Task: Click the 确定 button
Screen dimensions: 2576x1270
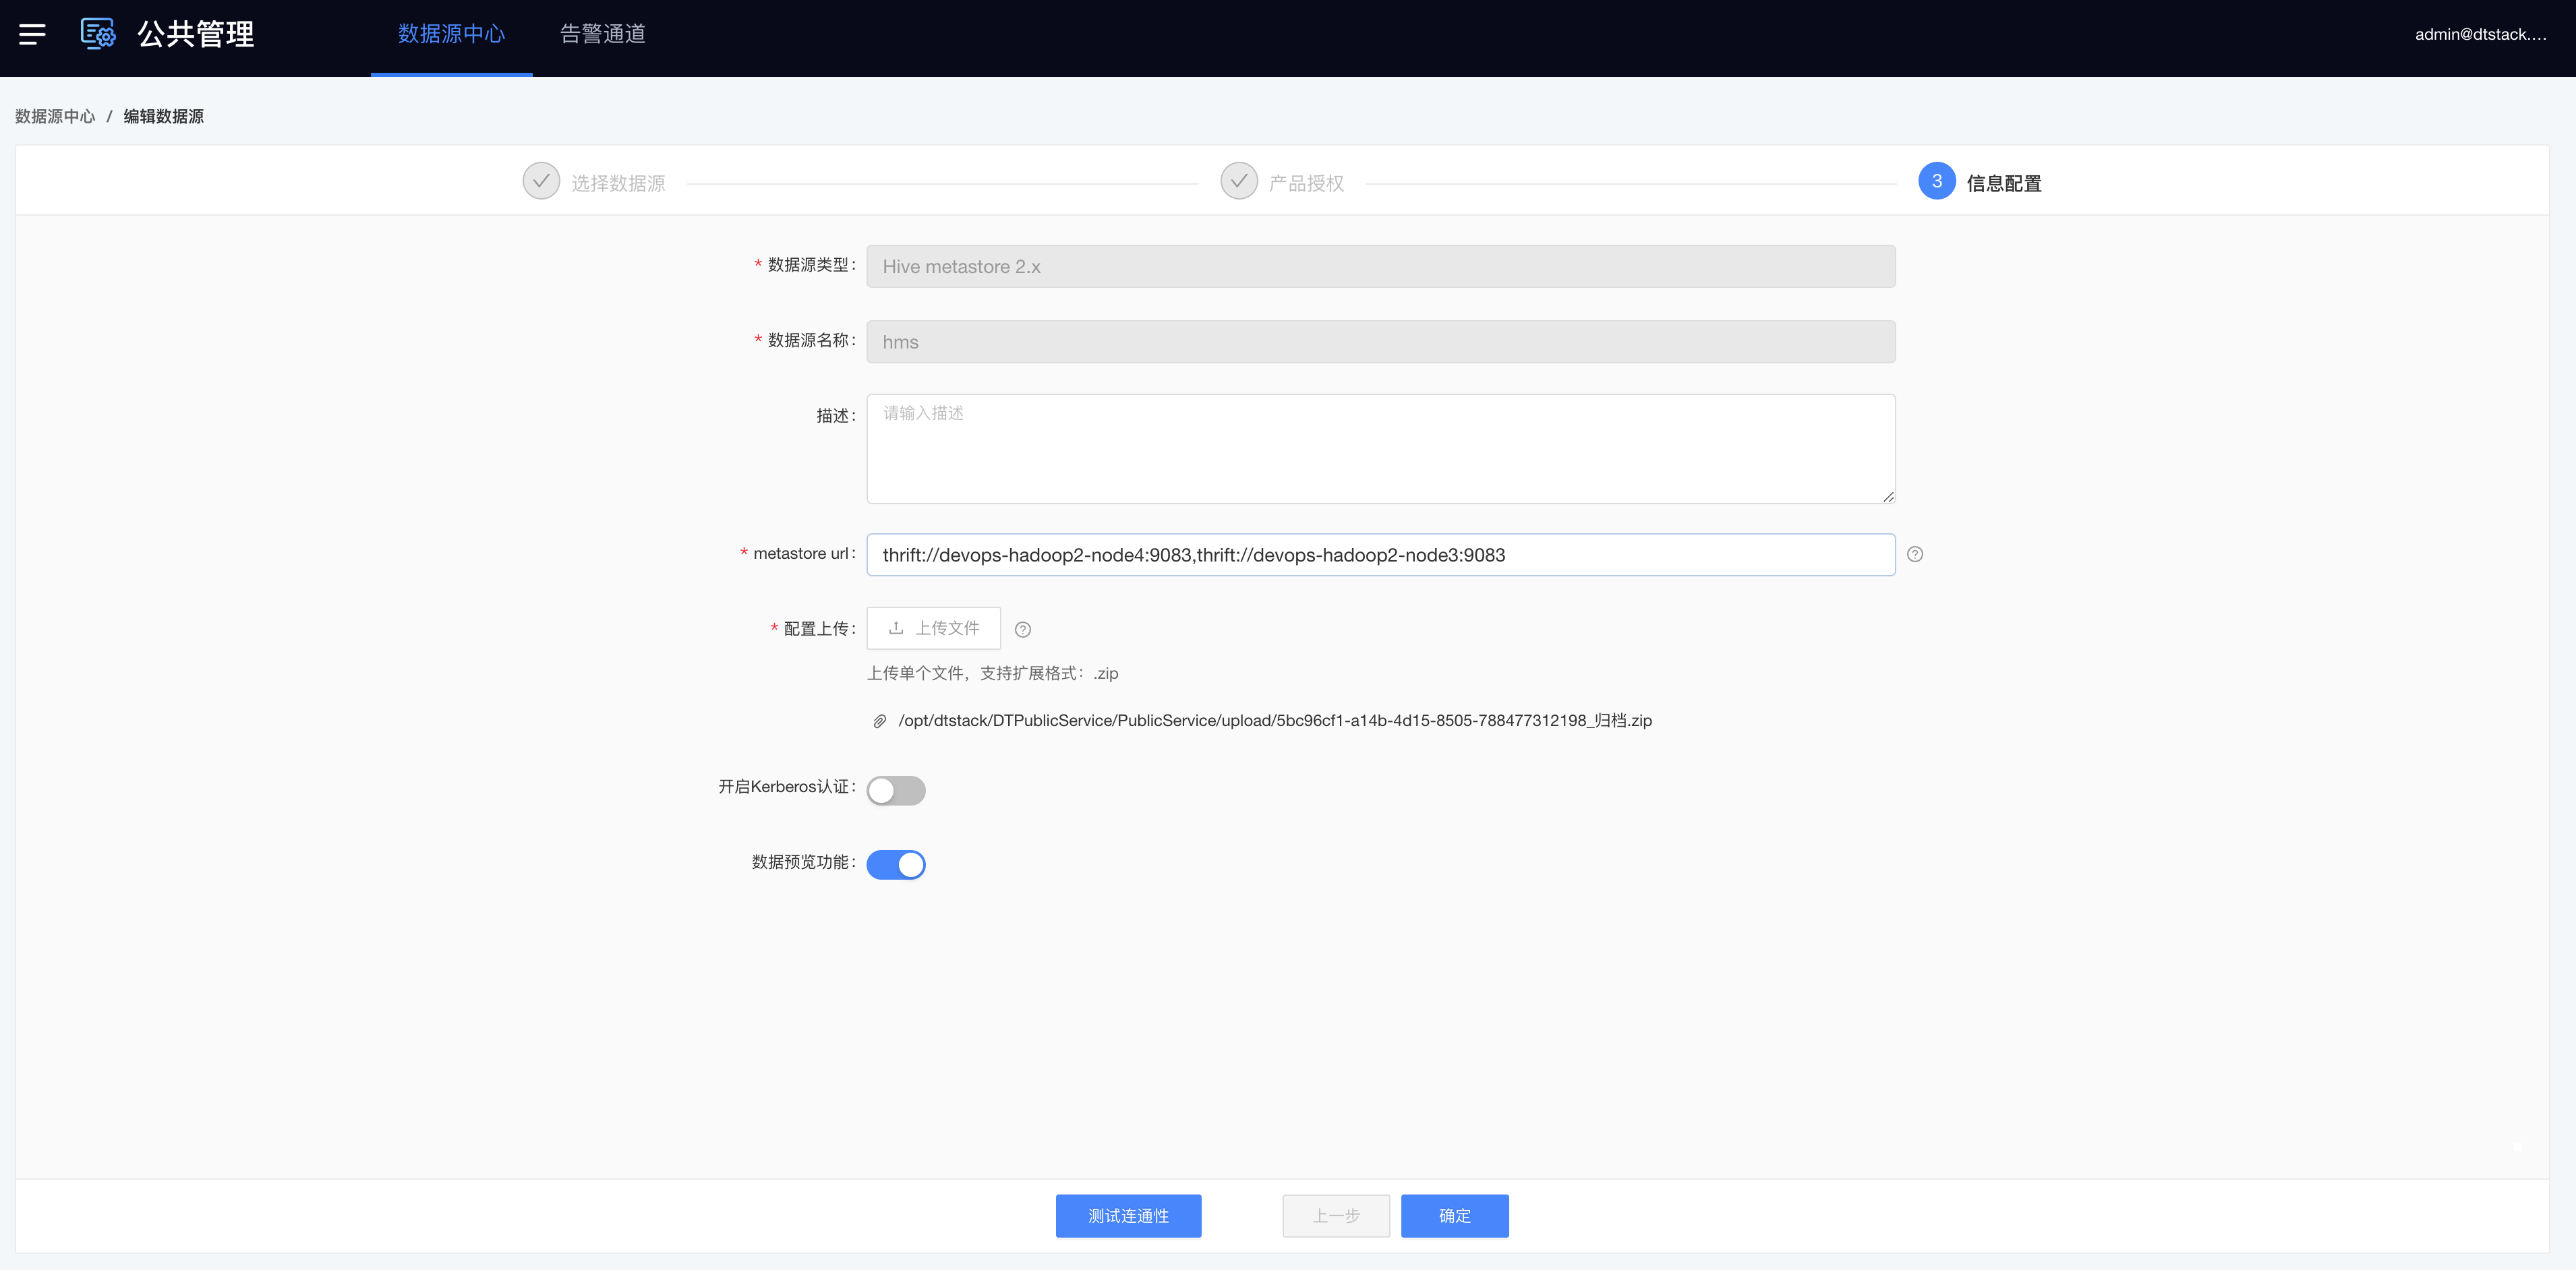Action: pos(1454,1215)
